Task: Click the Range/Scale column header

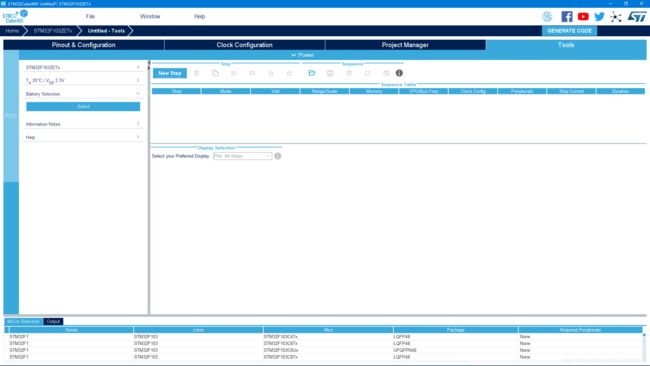Action: click(x=325, y=91)
